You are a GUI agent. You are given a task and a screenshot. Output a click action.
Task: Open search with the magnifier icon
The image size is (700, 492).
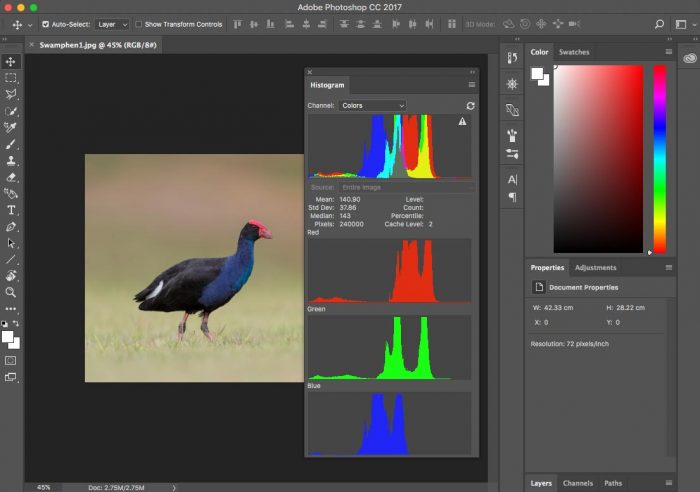click(659, 23)
